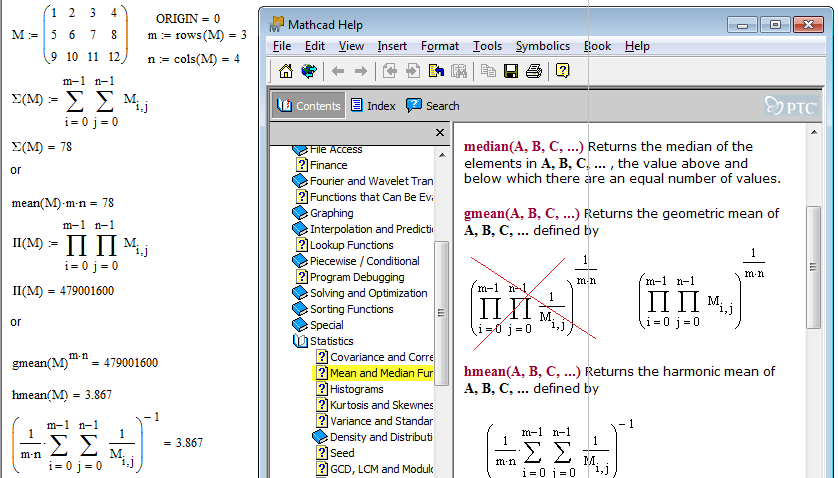This screenshot has height=478, width=838.
Task: Collapse the open Statistics book
Action: (323, 341)
